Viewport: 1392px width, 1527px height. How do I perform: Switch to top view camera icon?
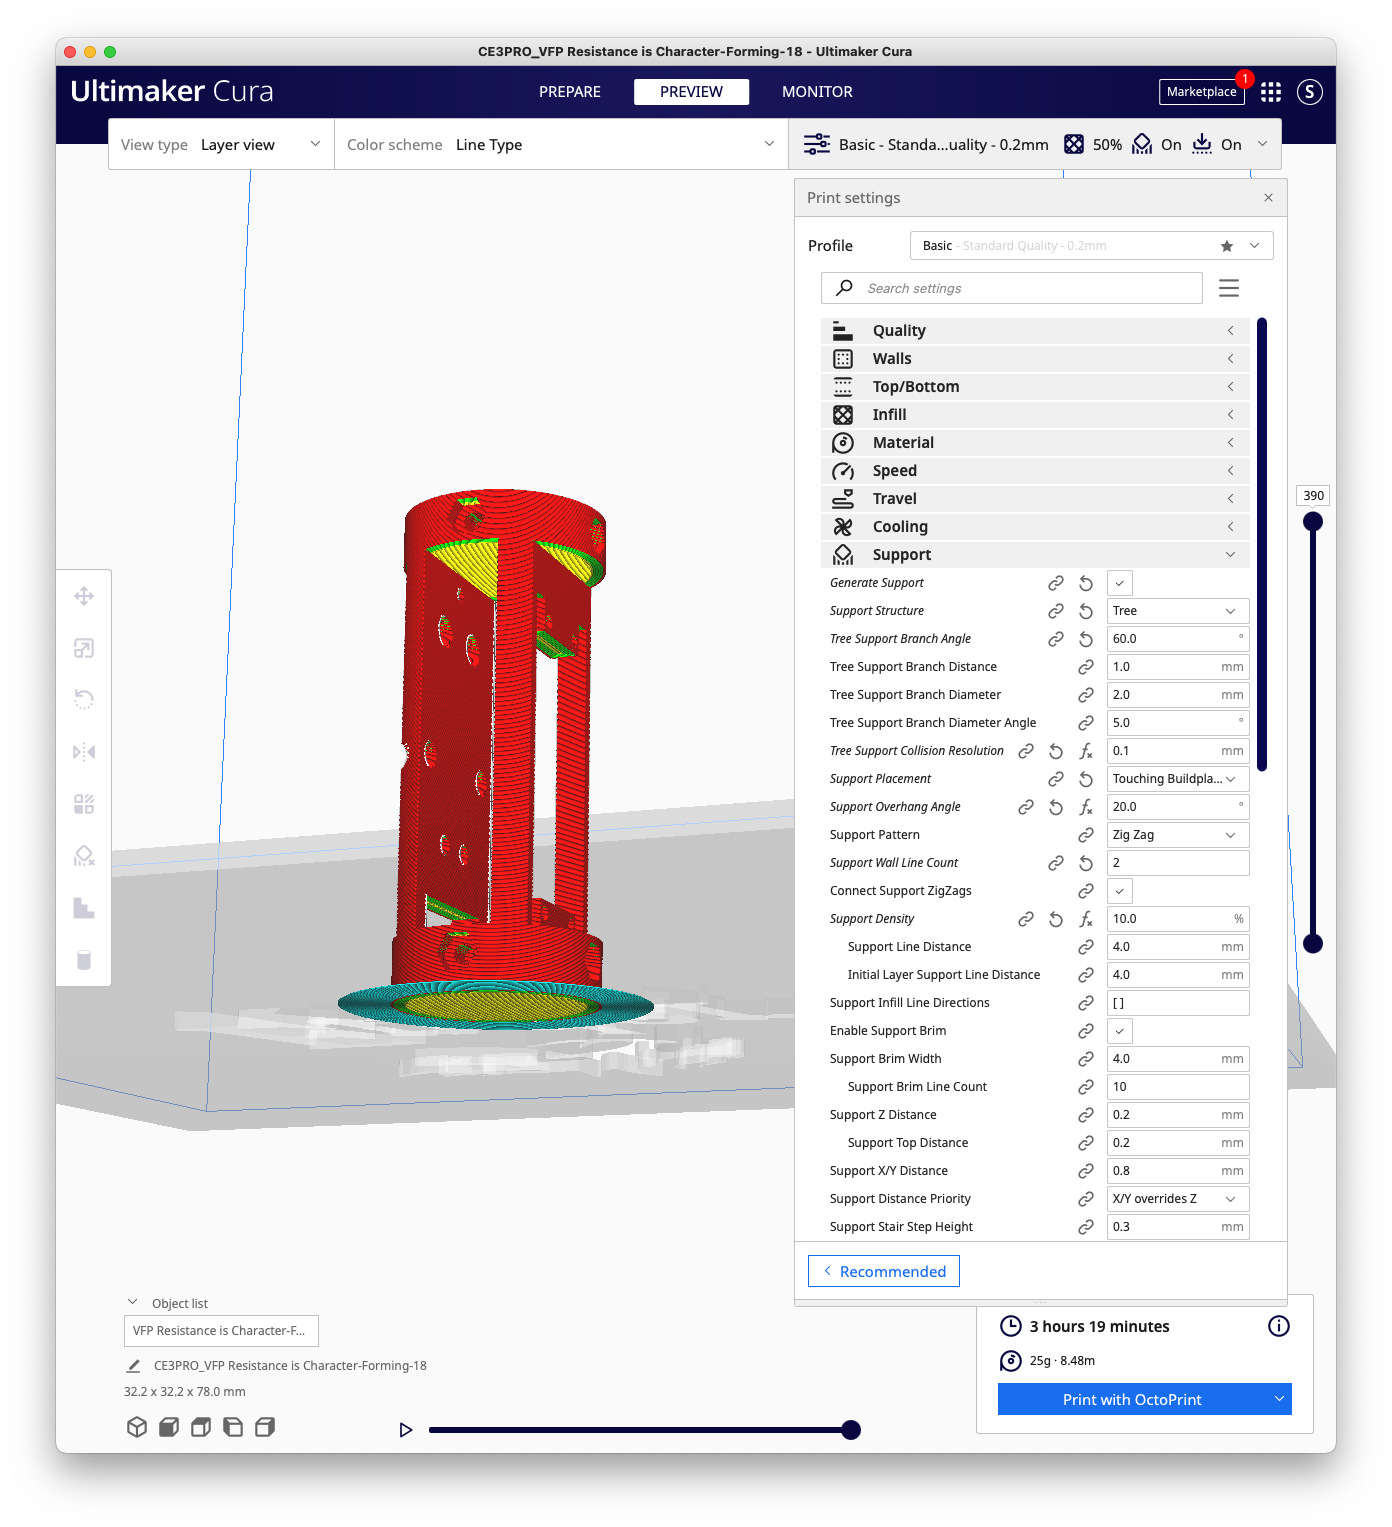201,1427
